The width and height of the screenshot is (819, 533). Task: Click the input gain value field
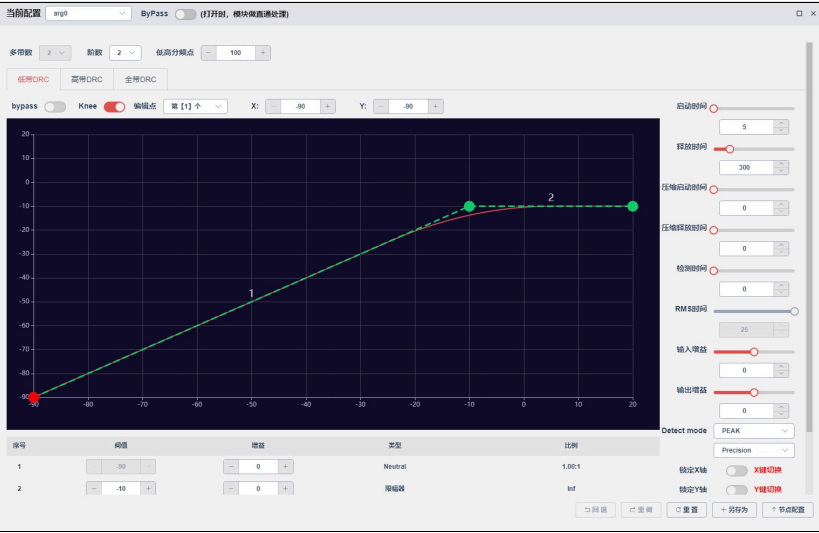point(746,370)
